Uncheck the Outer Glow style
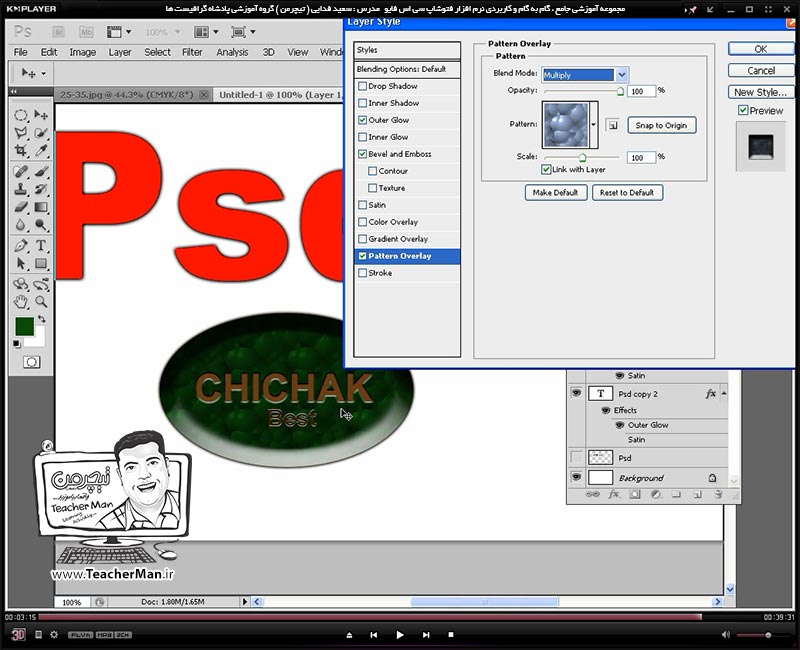The width and height of the screenshot is (800, 650). click(x=362, y=120)
